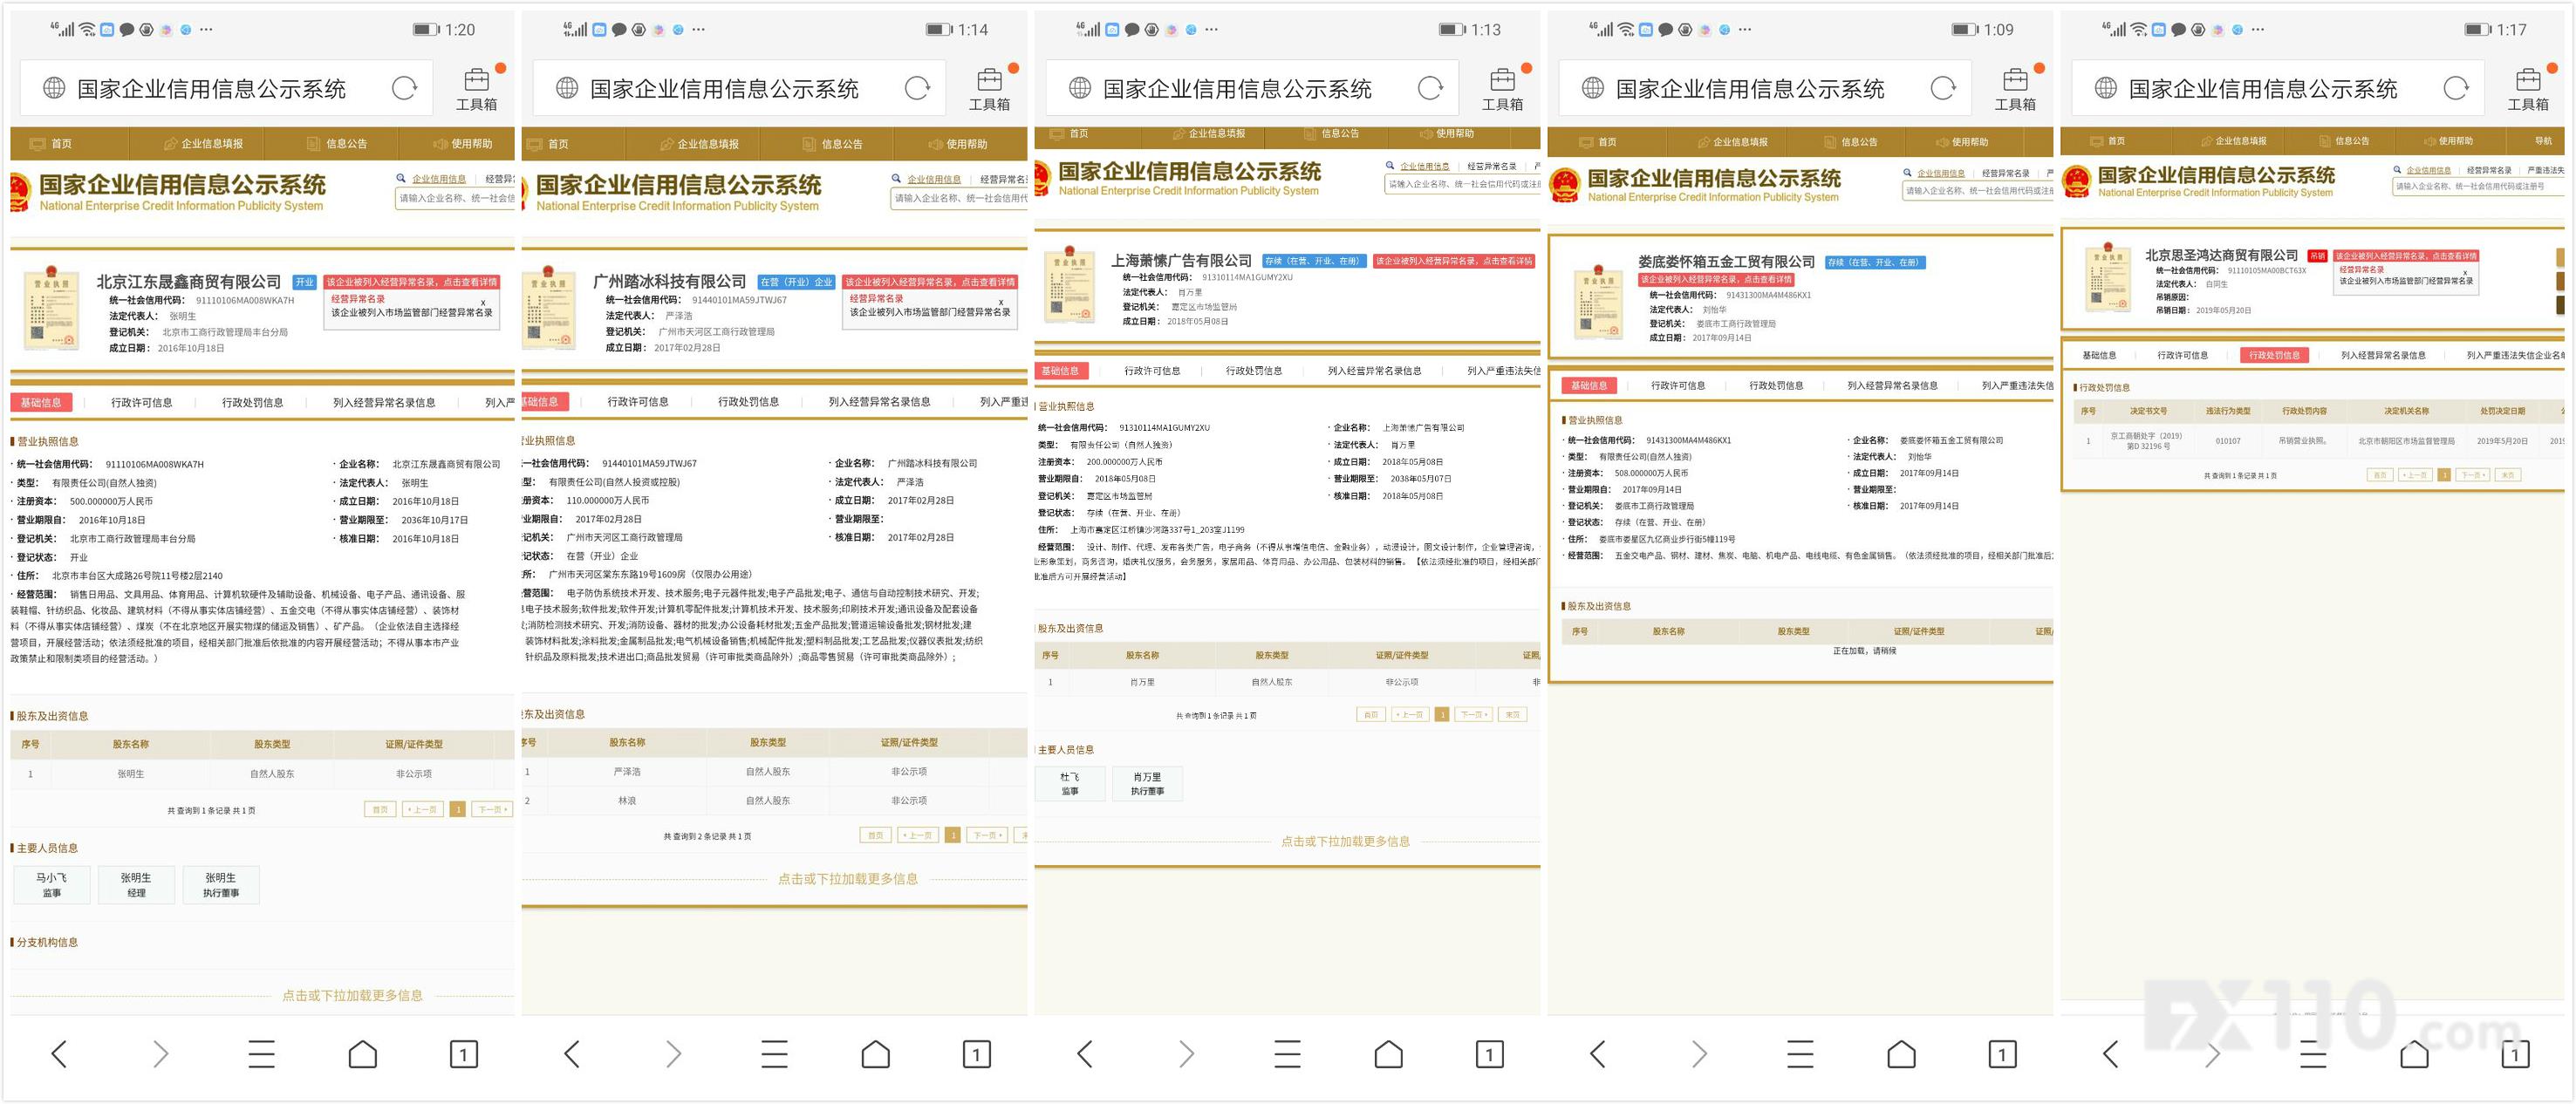Open tab switcher in the 1:09 screen
The width and height of the screenshot is (2576, 1104).
click(2003, 1054)
